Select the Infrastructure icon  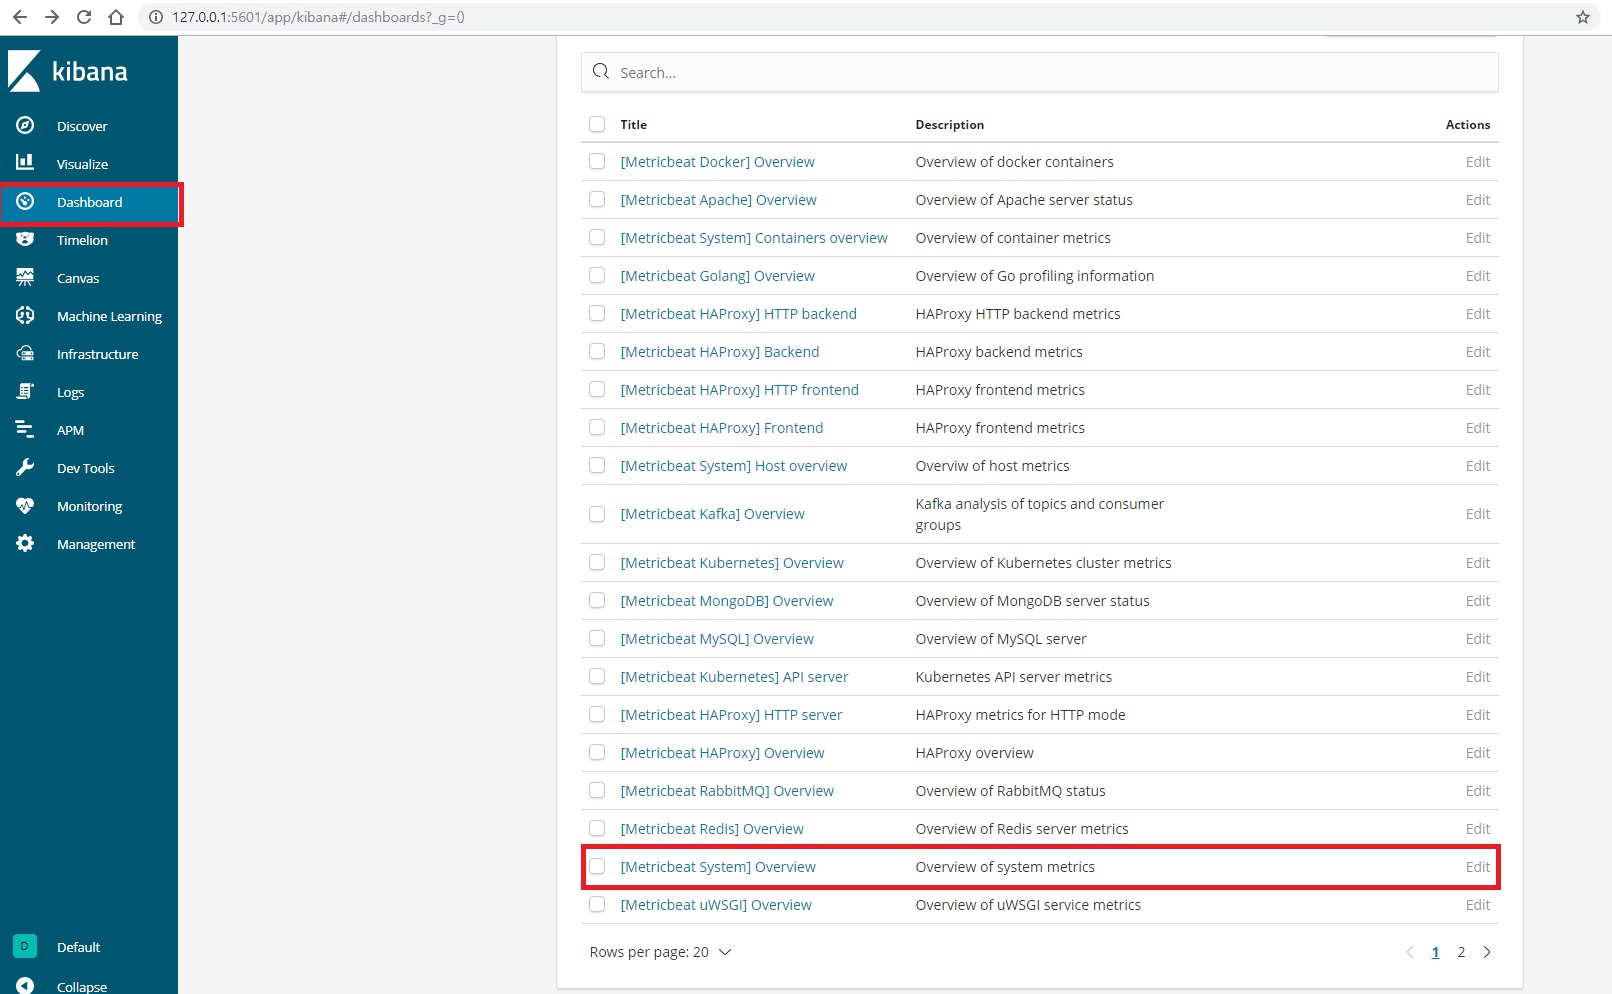(25, 353)
